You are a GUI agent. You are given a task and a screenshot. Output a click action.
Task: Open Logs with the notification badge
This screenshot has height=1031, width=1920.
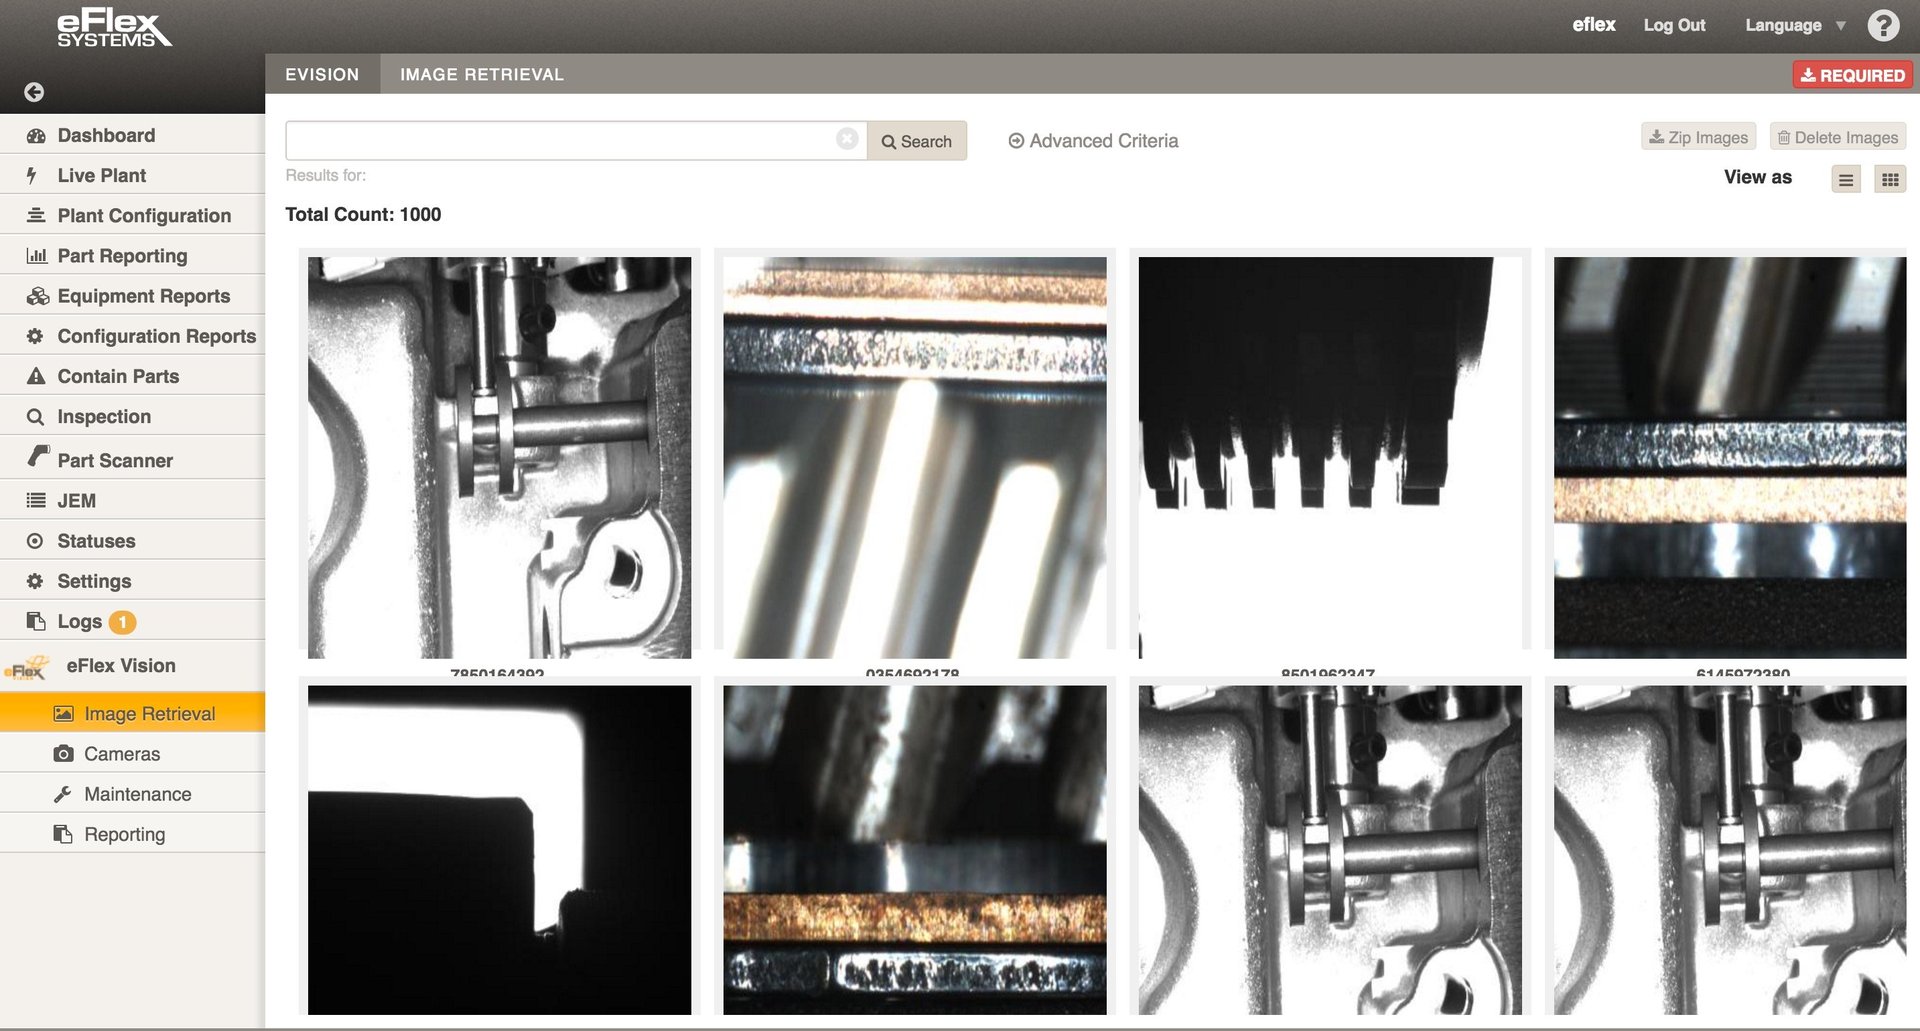[x=80, y=621]
